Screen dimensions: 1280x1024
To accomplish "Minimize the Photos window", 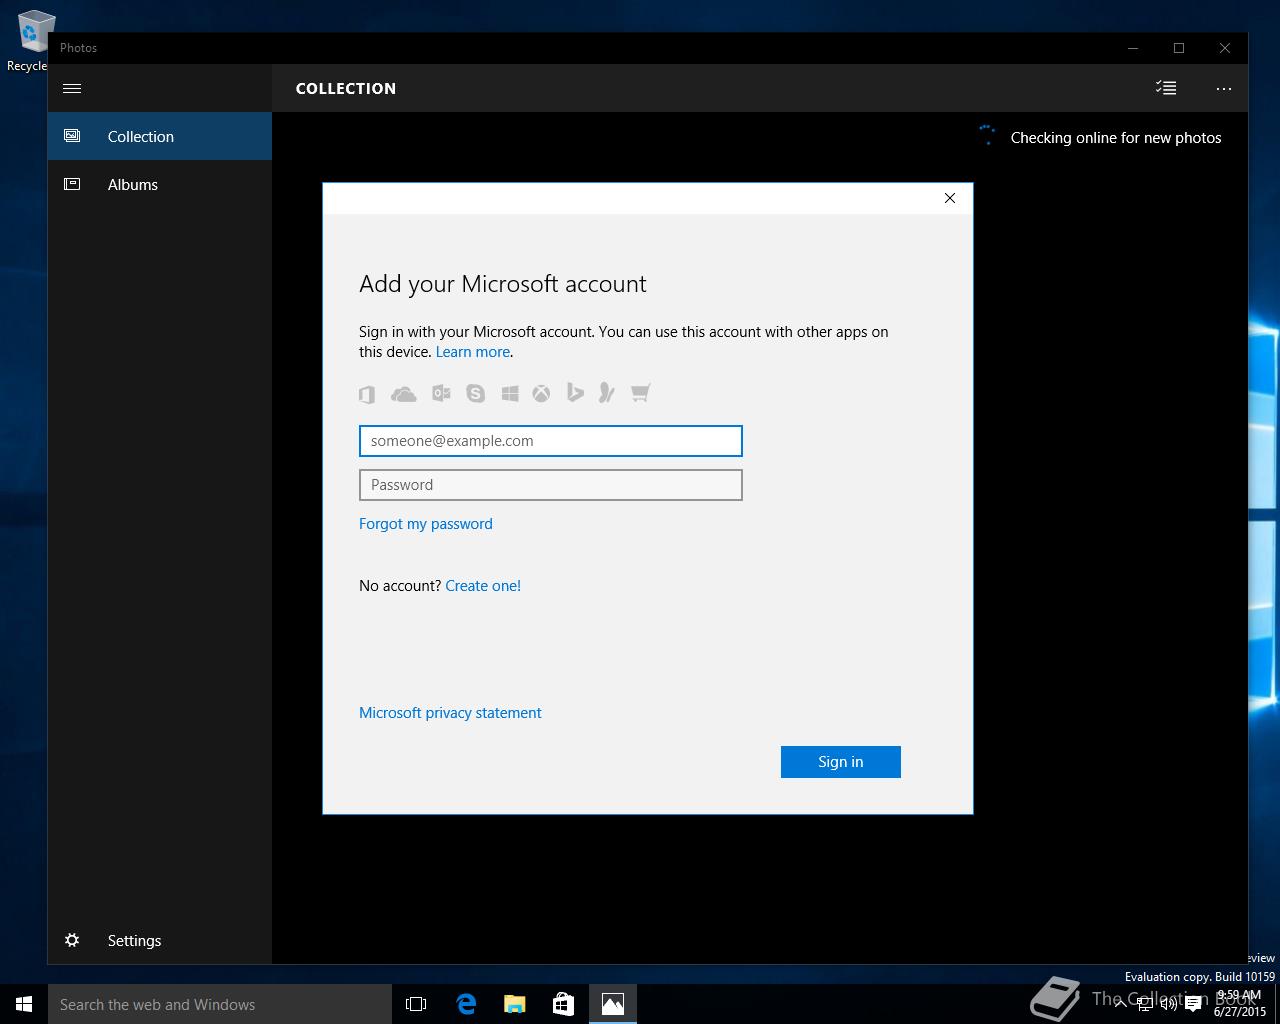I will tap(1133, 48).
